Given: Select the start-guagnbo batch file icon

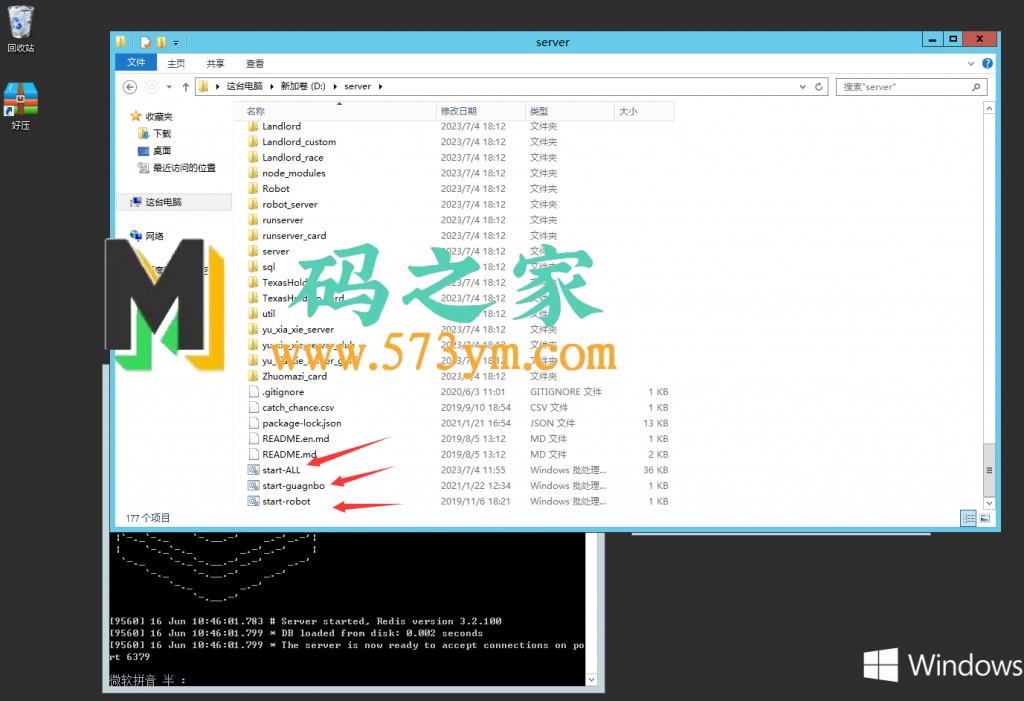Looking at the screenshot, I should tap(253, 485).
